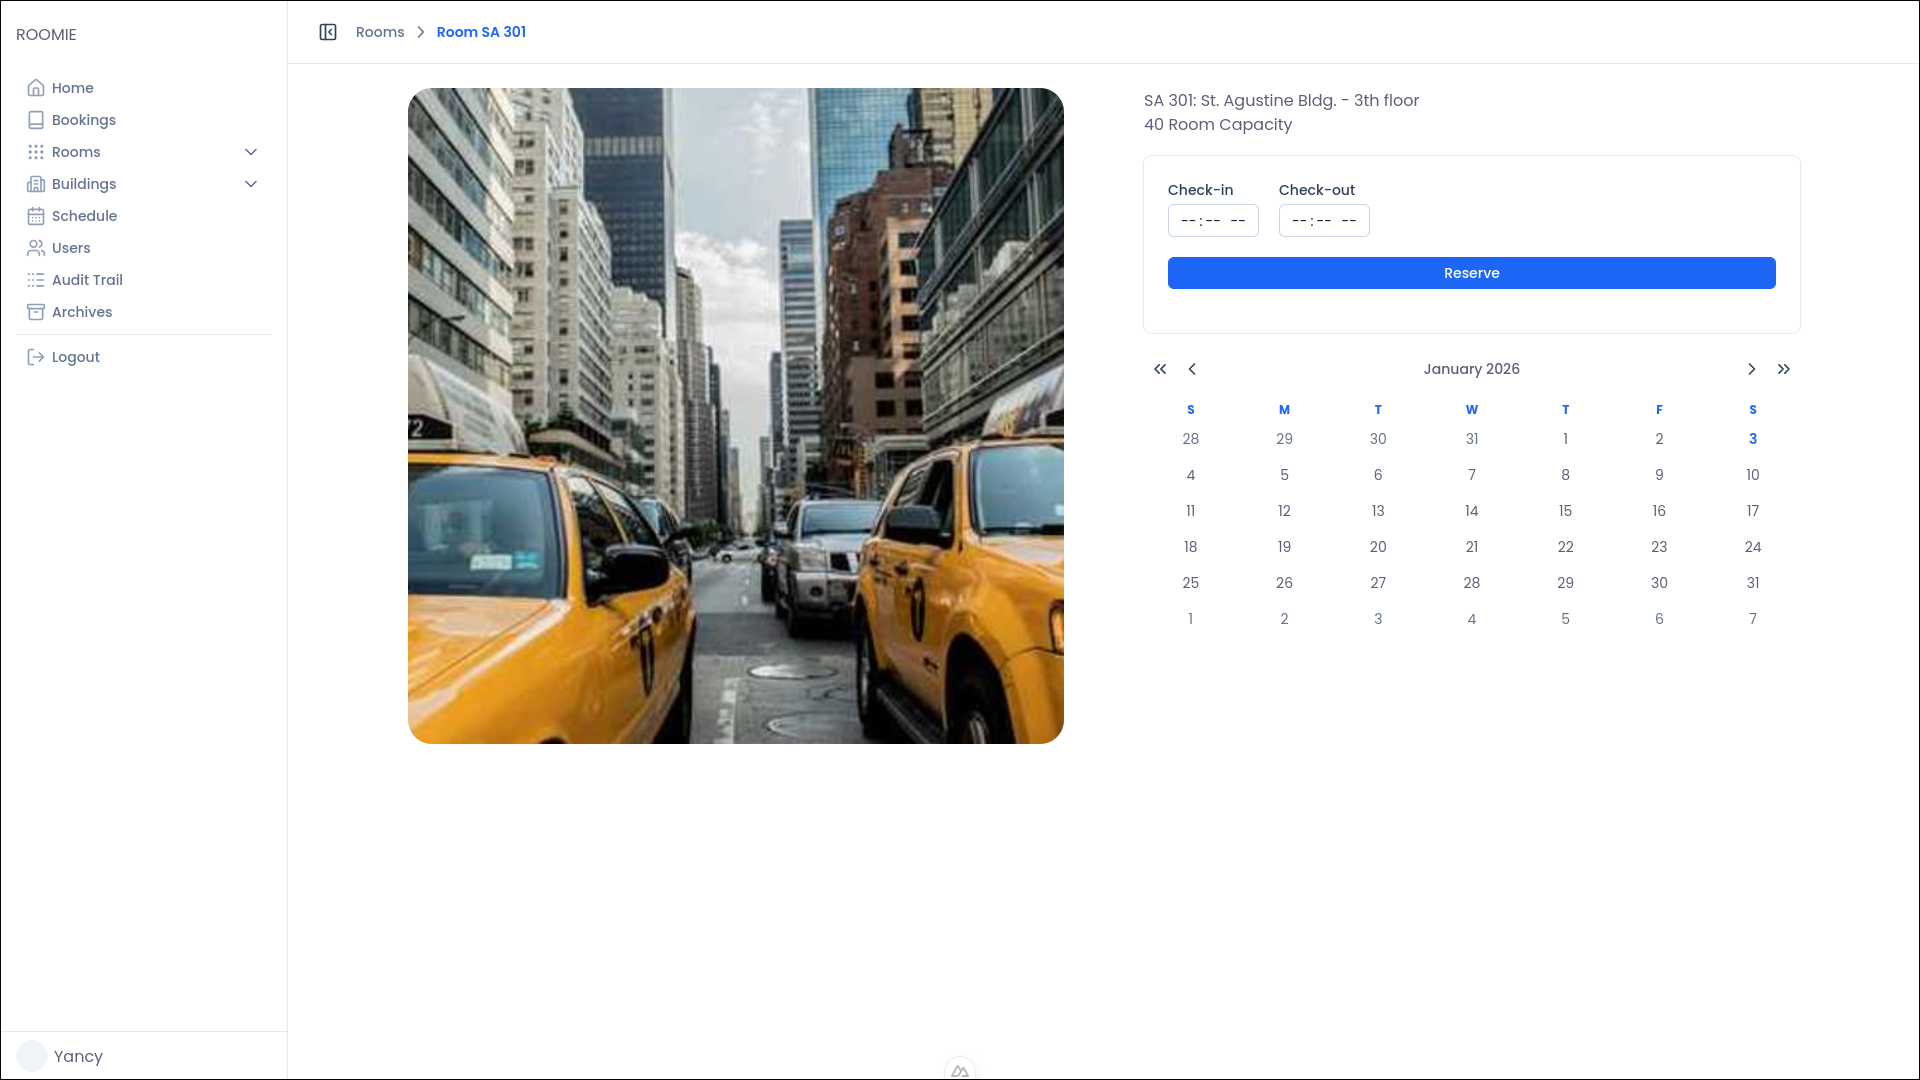Open Bookings from the sidebar
Viewport: 1920px width, 1080px height.
click(84, 120)
